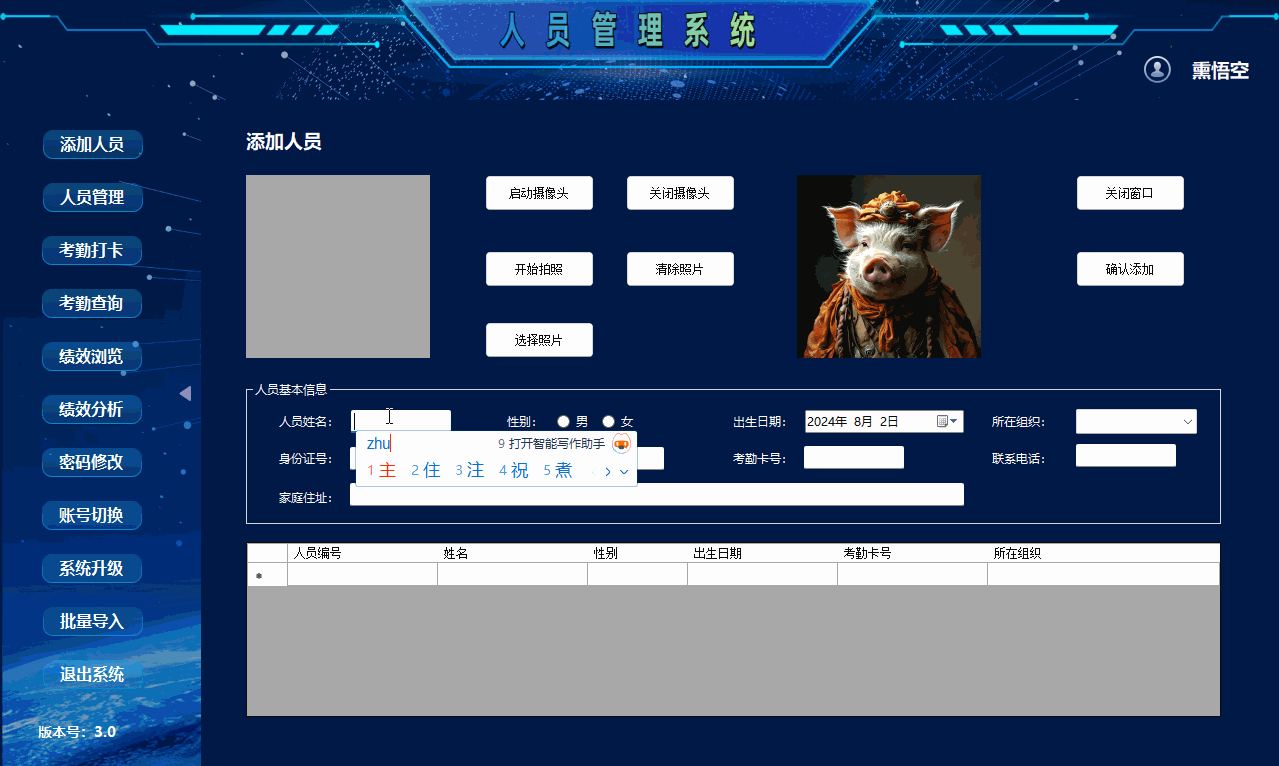Click the pig portrait photo thumbnail
This screenshot has height=766, width=1279.
point(889,266)
